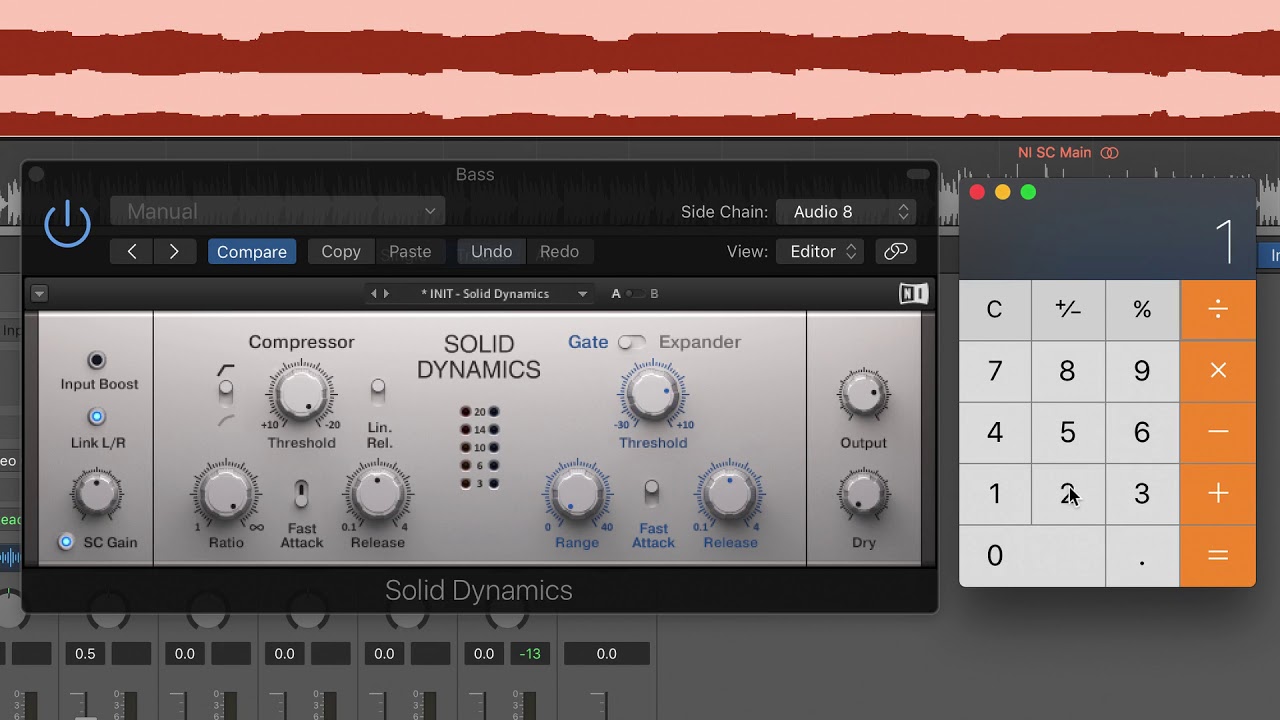Toggle the Link L/R button
Screen dimensions: 1280x720
point(97,417)
